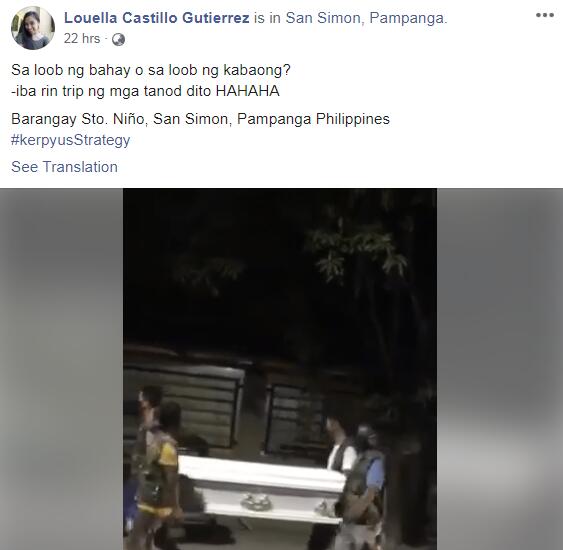The image size is (563, 550).
Task: Open the #kerpyusStrategy hashtag
Action: coord(71,140)
